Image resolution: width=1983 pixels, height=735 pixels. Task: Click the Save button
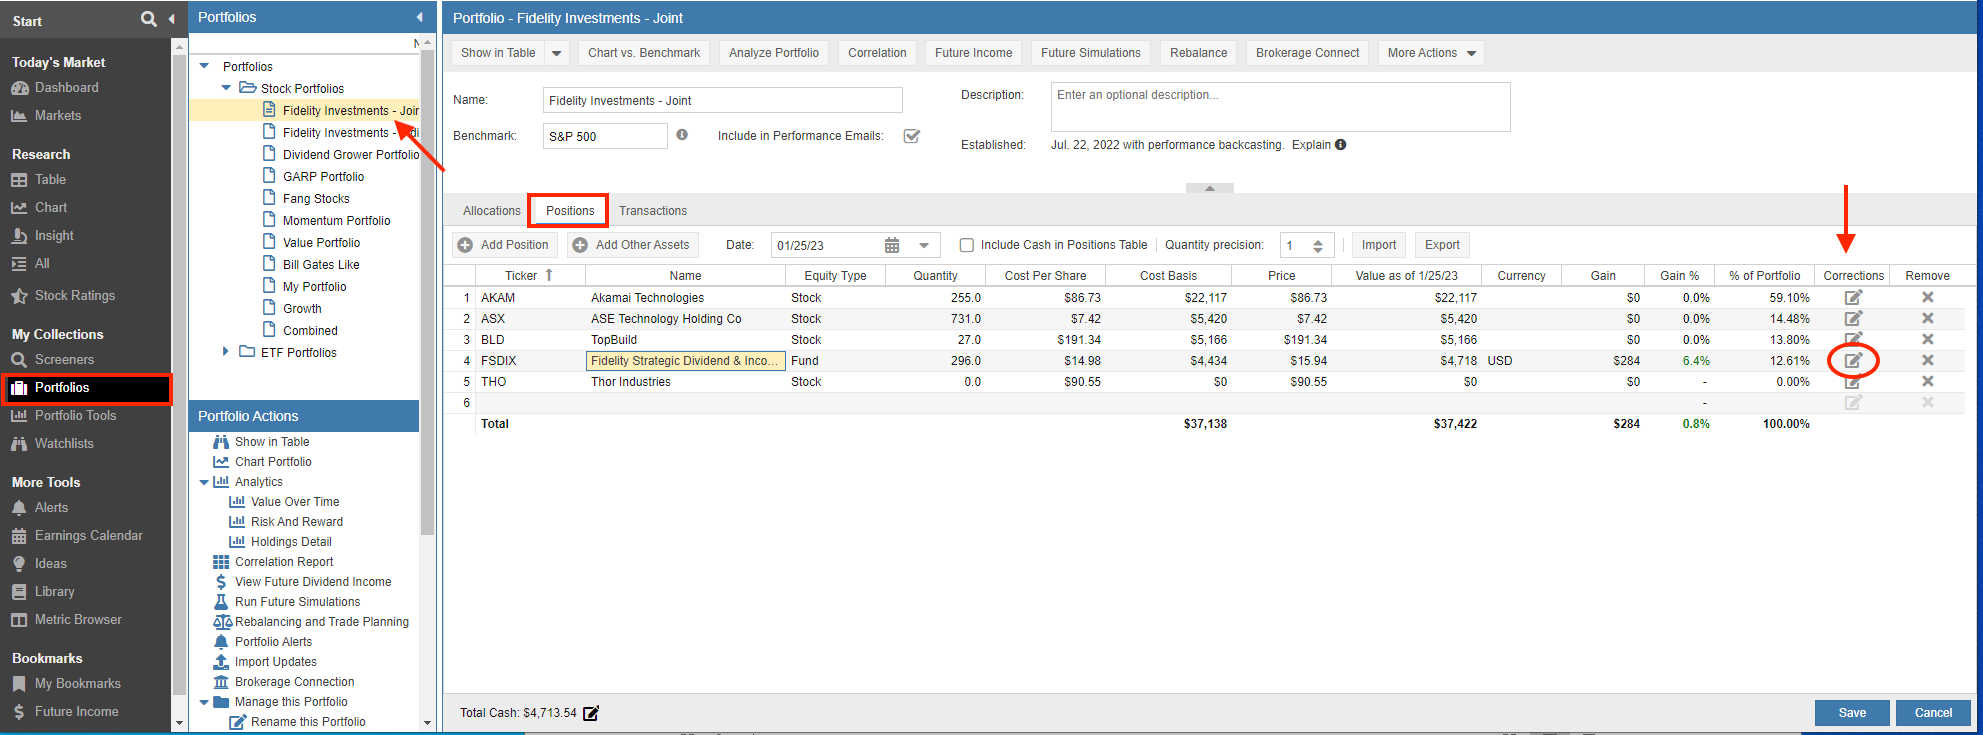tap(1852, 713)
